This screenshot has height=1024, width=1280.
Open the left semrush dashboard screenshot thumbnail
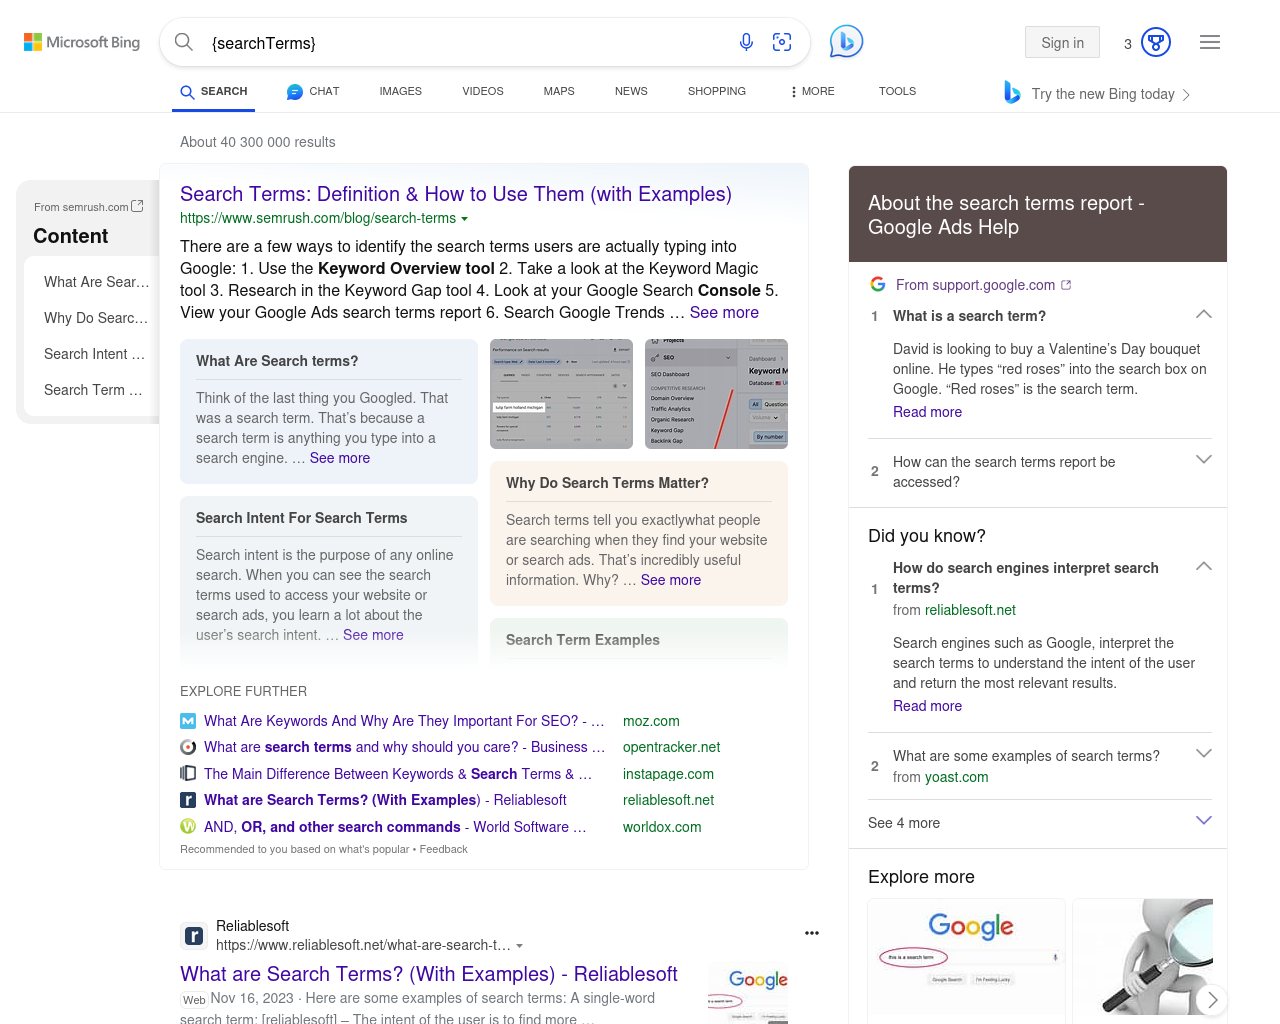(561, 394)
